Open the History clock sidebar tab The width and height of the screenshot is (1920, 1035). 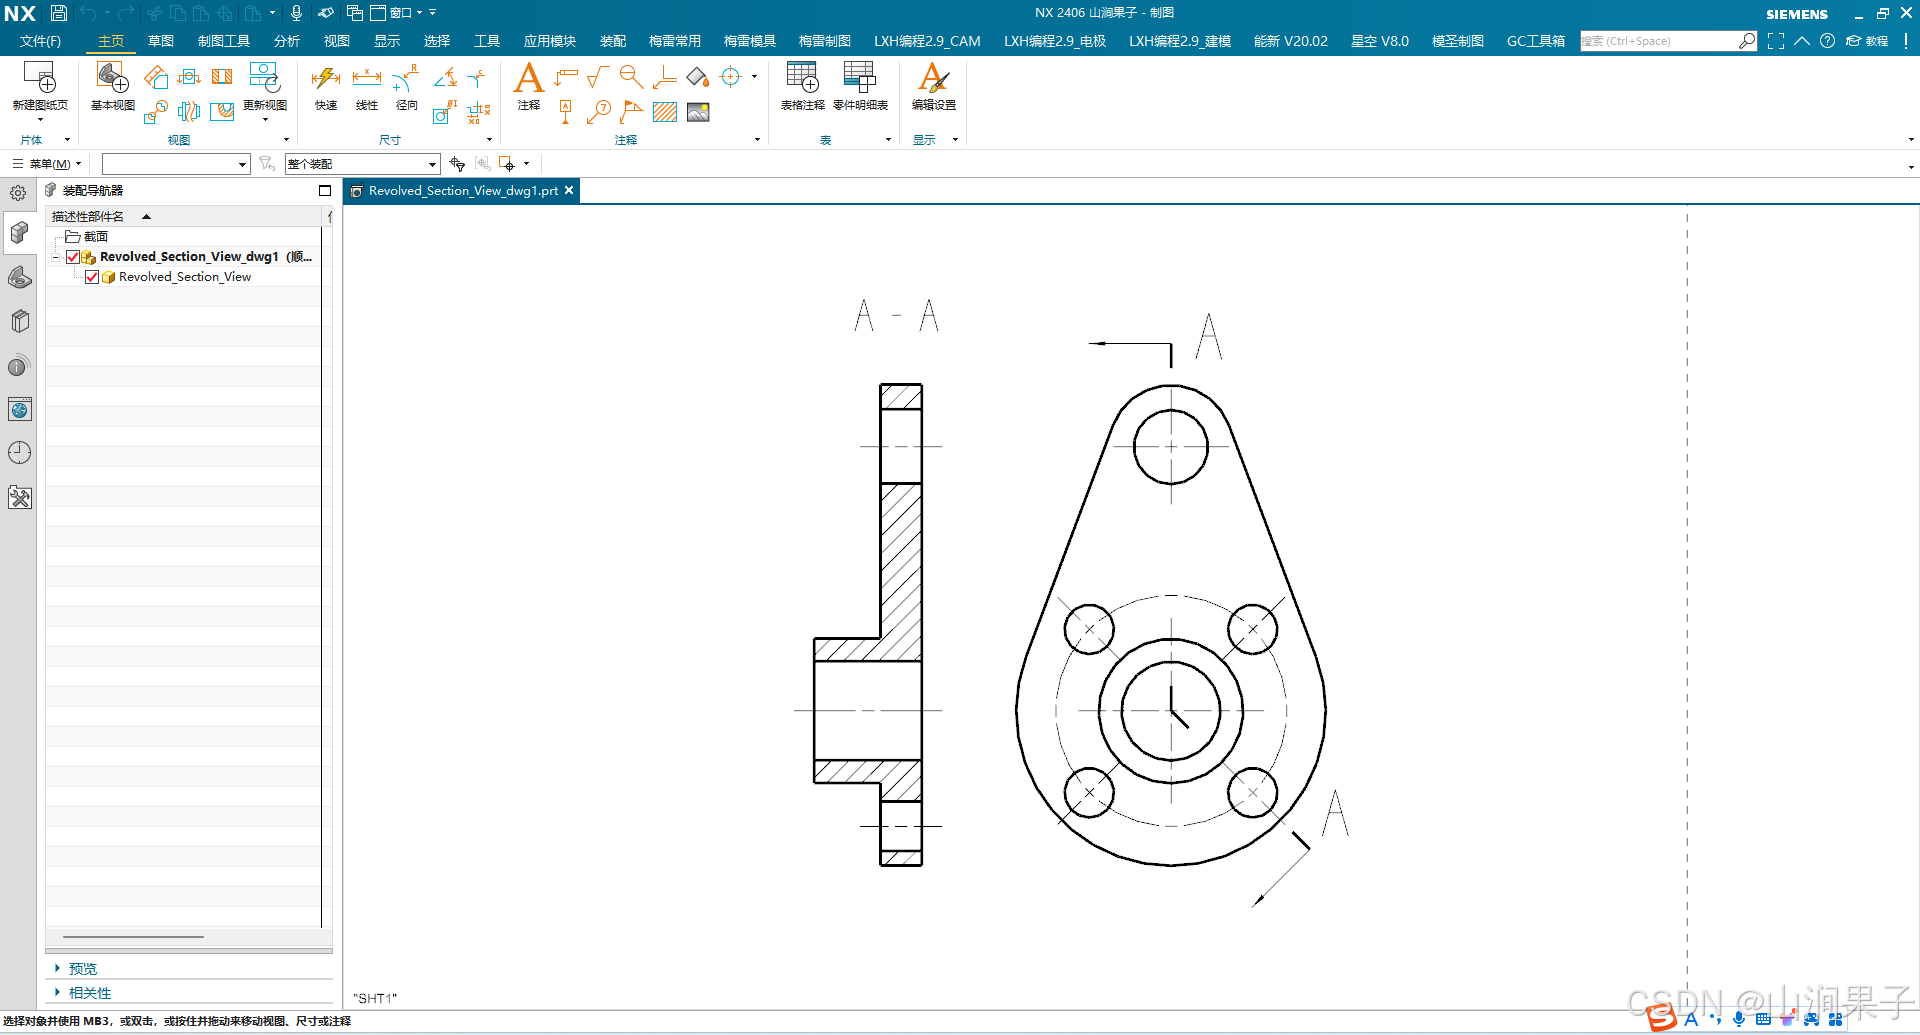tap(19, 453)
